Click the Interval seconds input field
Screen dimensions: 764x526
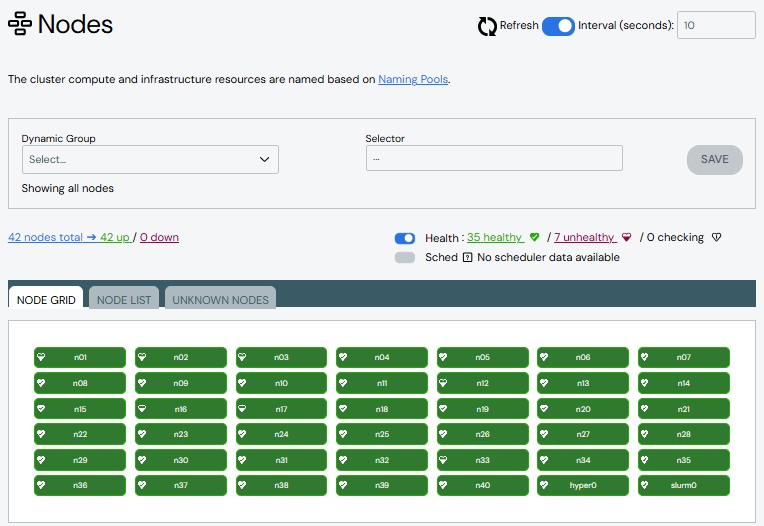[716, 25]
